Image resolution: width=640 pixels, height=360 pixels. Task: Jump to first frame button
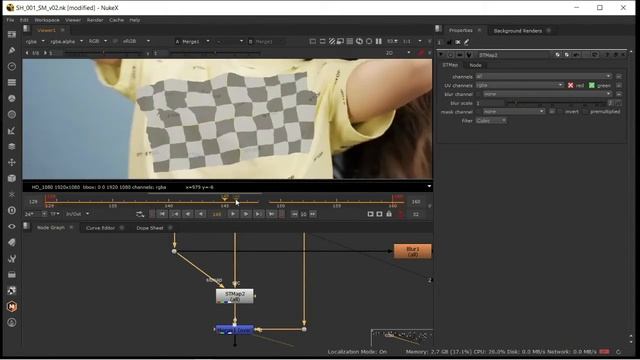coord(162,214)
